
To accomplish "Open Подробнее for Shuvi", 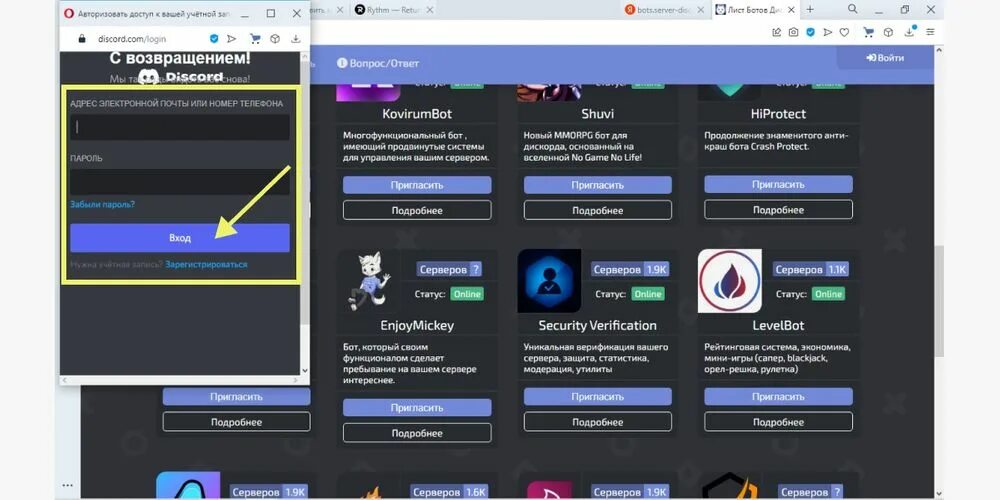I will point(598,210).
